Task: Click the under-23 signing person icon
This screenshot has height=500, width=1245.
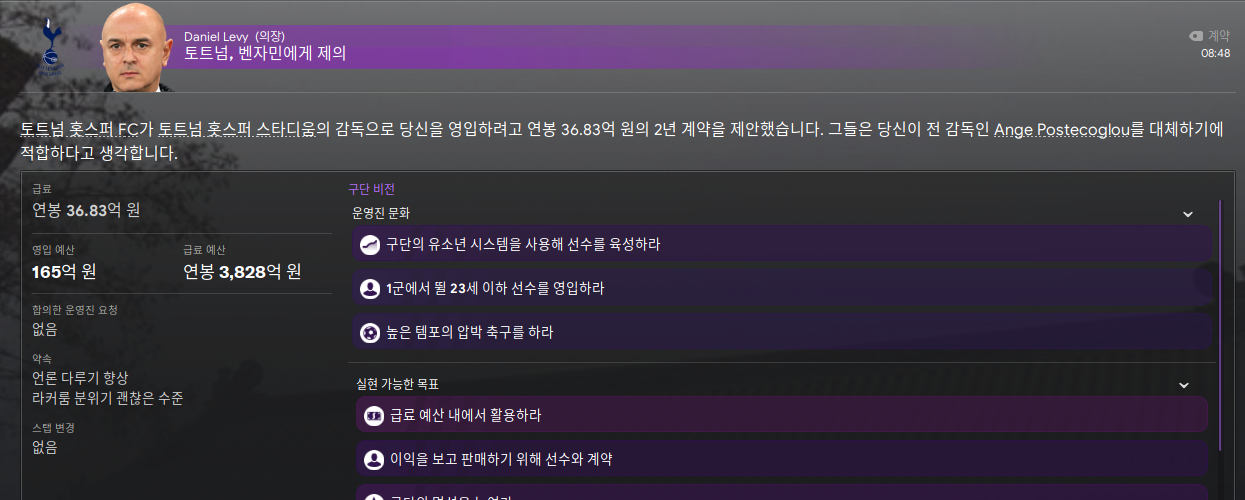Action: [370, 288]
